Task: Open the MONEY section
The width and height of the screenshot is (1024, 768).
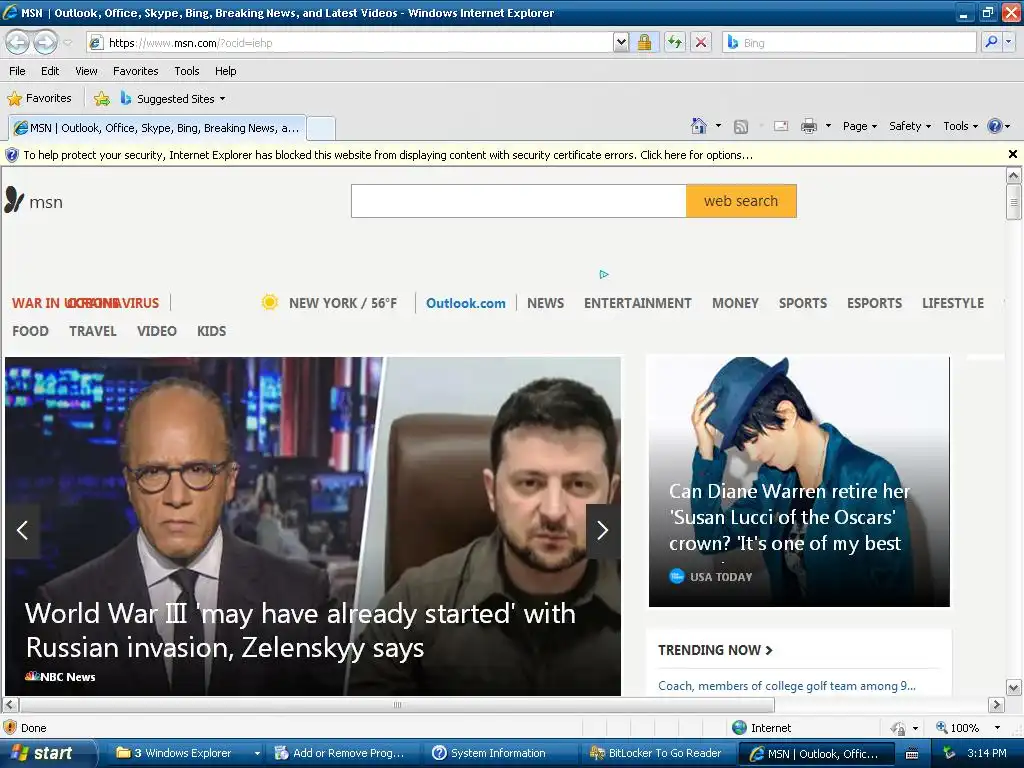Action: pos(735,303)
